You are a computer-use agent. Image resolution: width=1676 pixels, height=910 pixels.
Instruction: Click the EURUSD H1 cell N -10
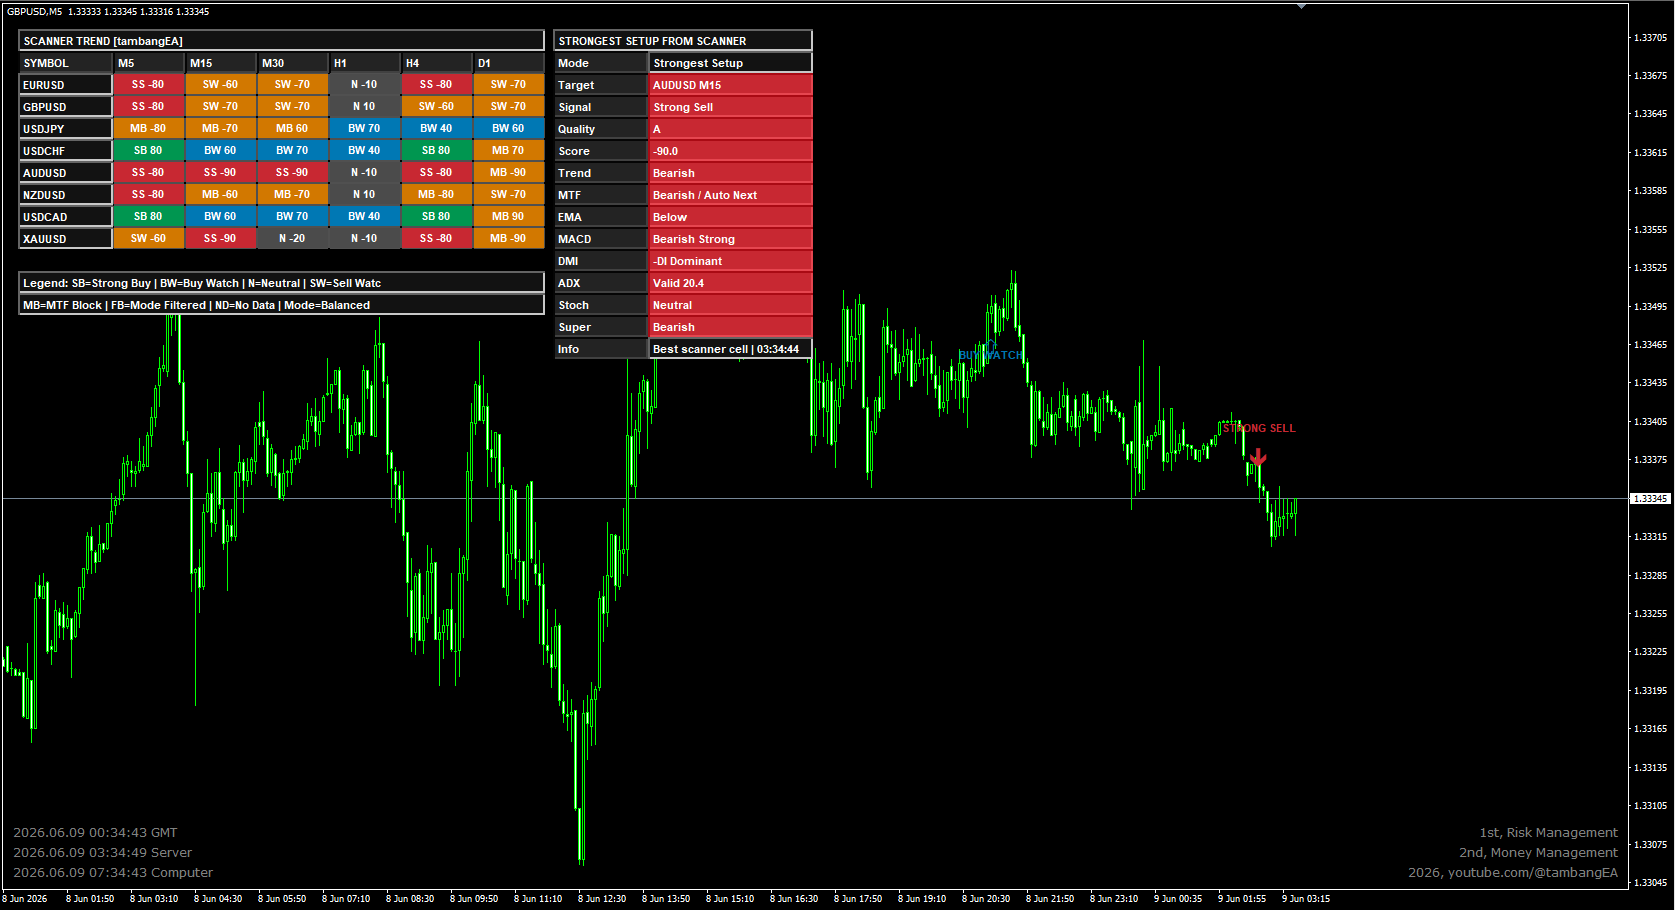click(x=364, y=85)
